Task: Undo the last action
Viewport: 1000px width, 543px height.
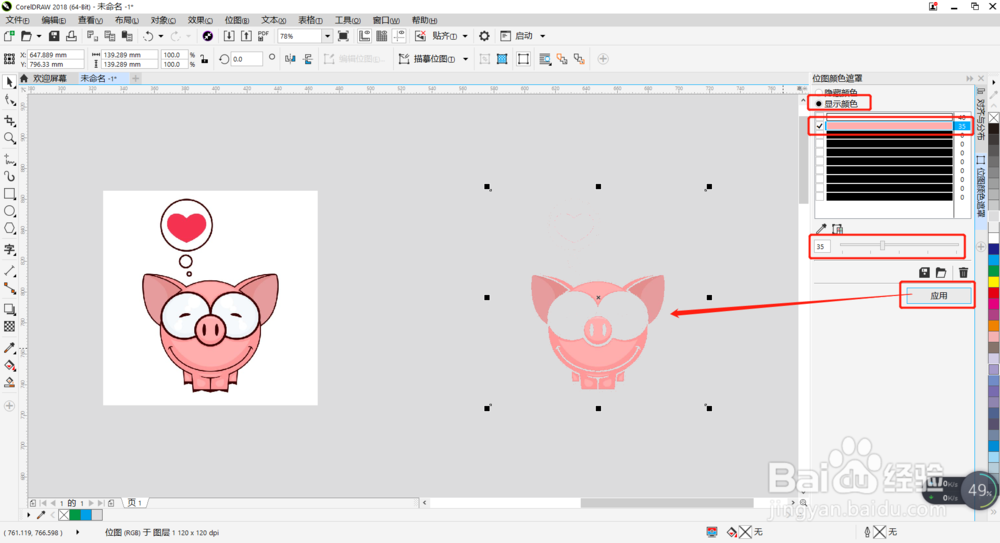Action: (x=148, y=36)
